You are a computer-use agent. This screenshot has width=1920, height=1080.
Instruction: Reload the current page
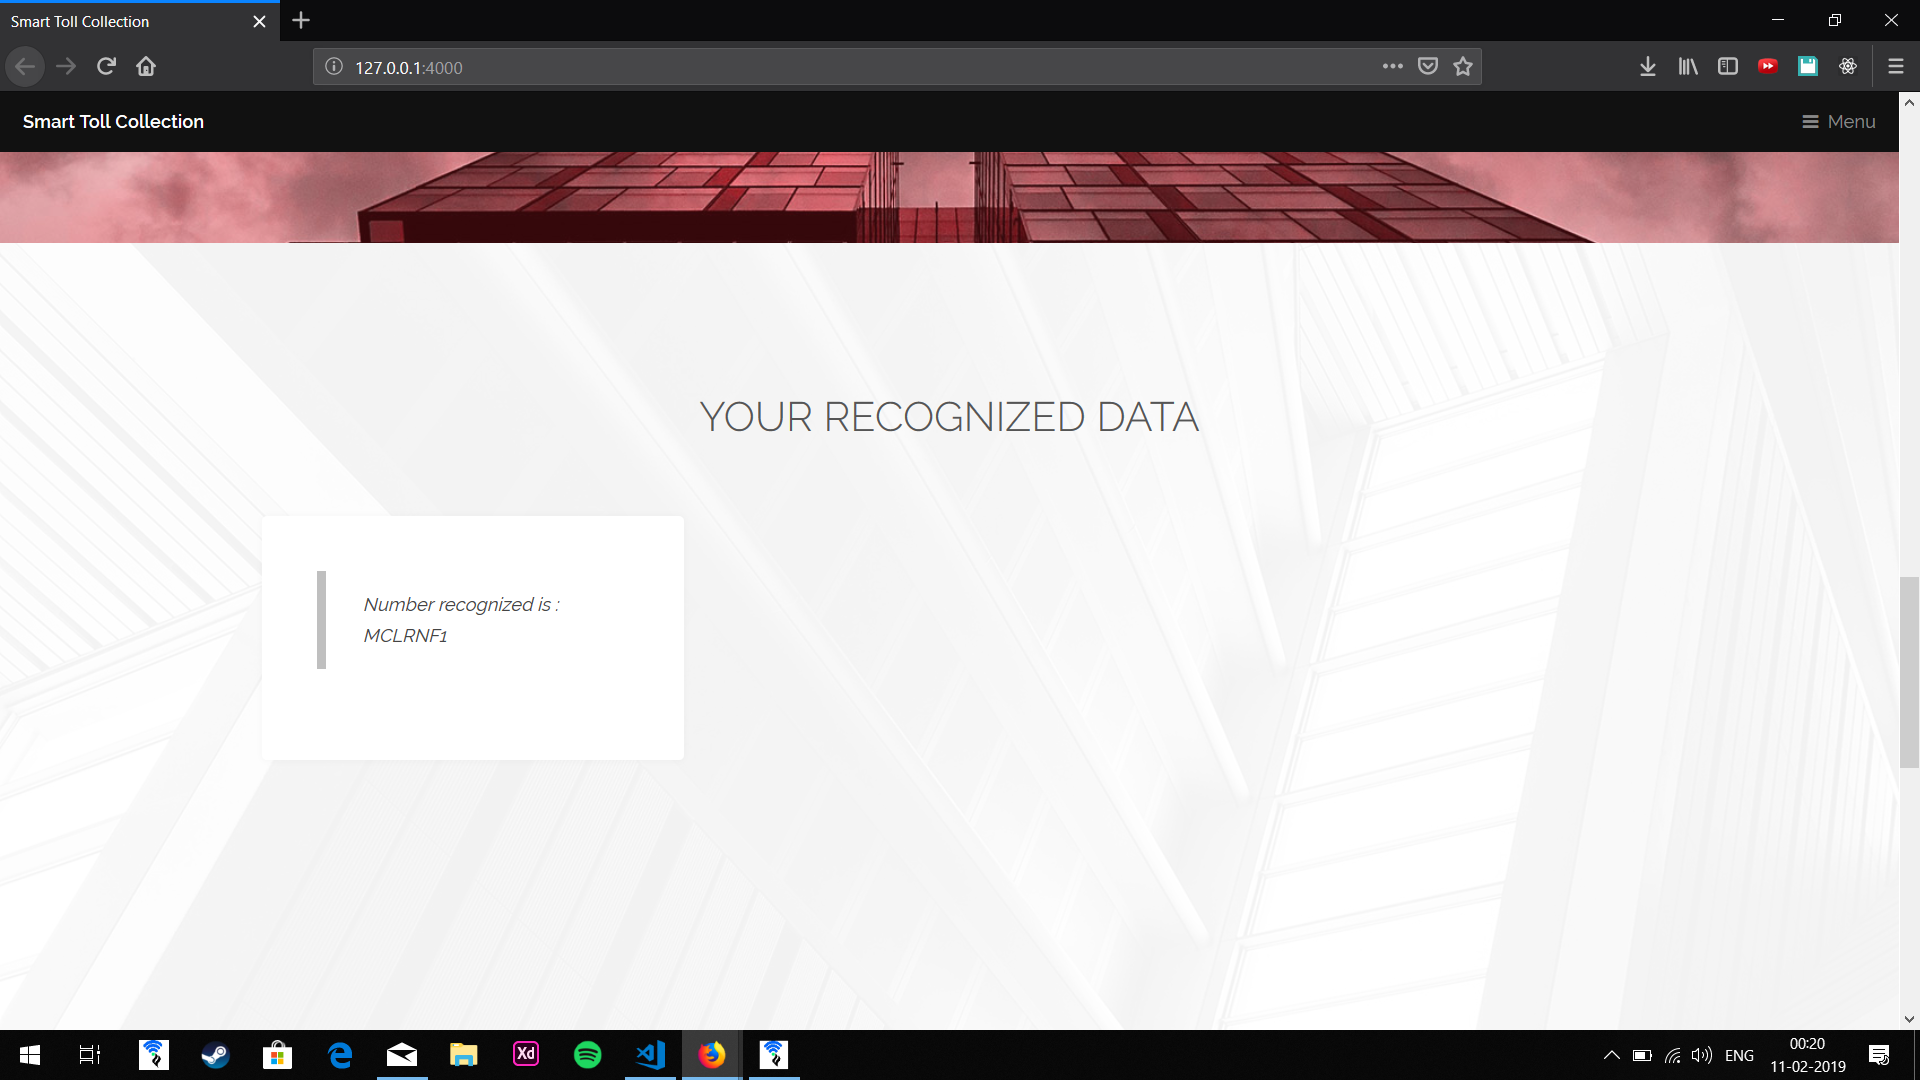106,66
